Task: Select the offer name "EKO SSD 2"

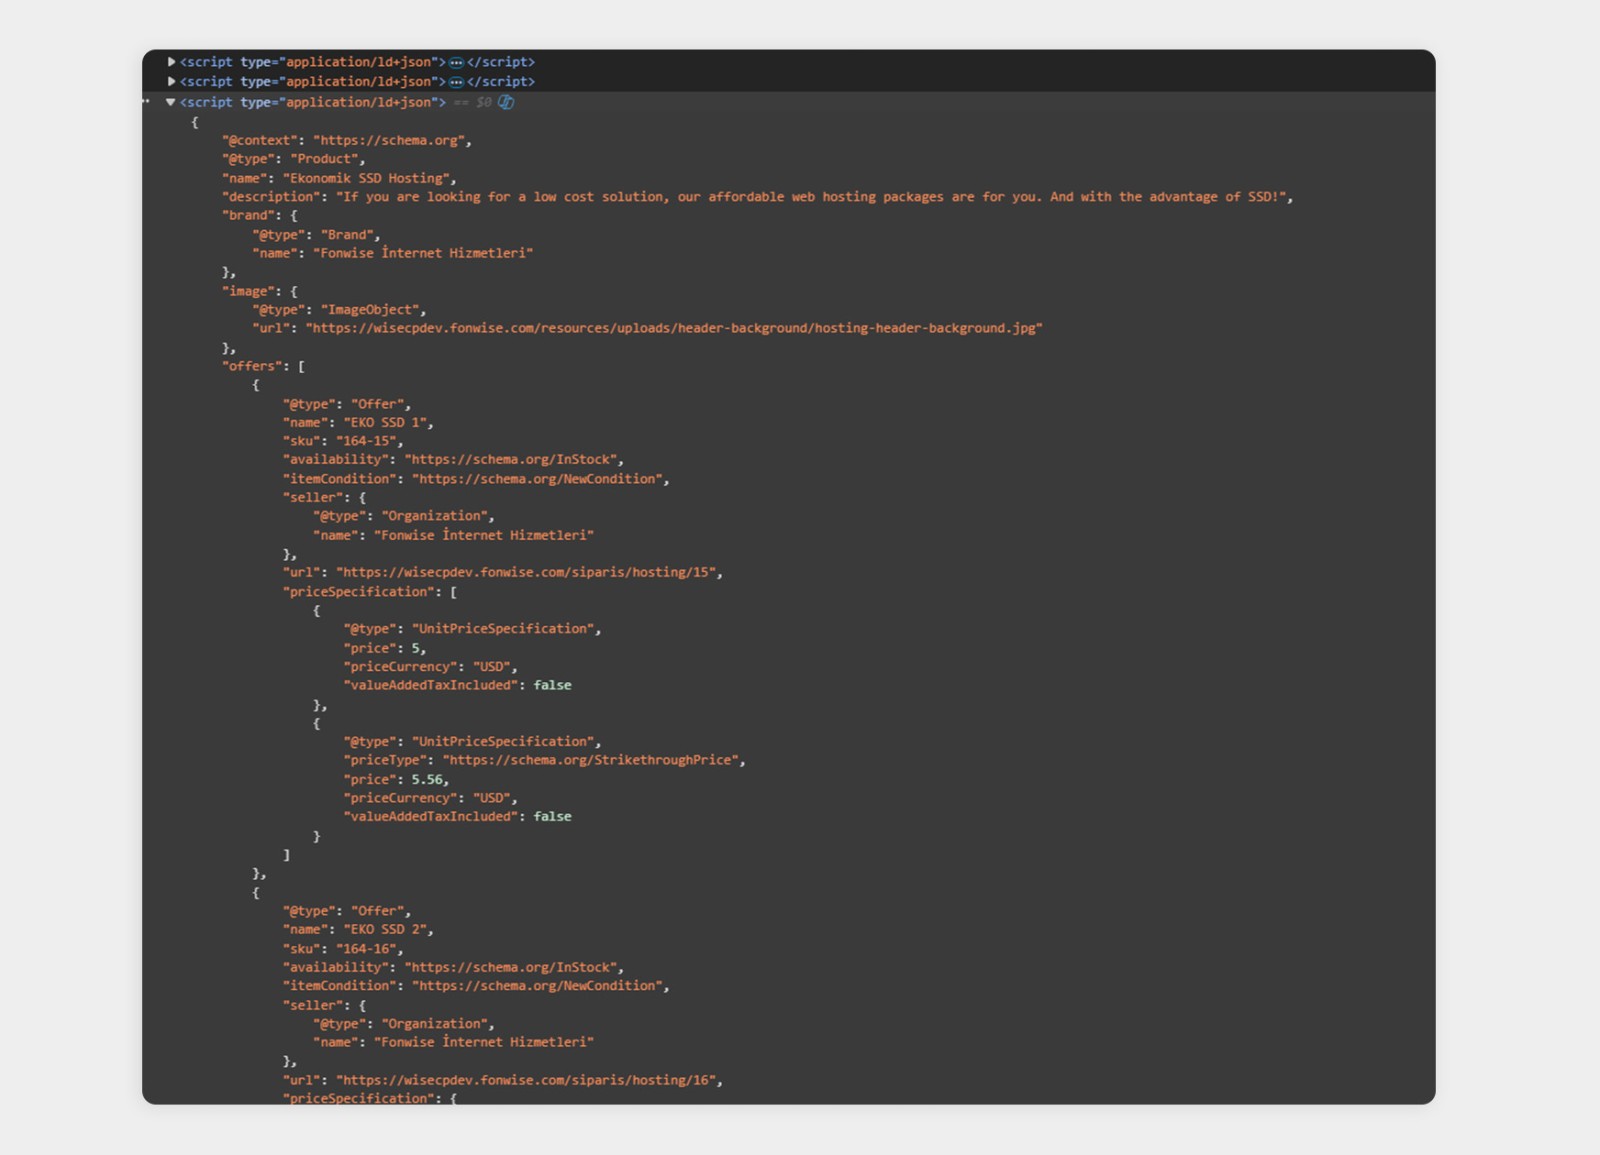Action: pos(385,929)
